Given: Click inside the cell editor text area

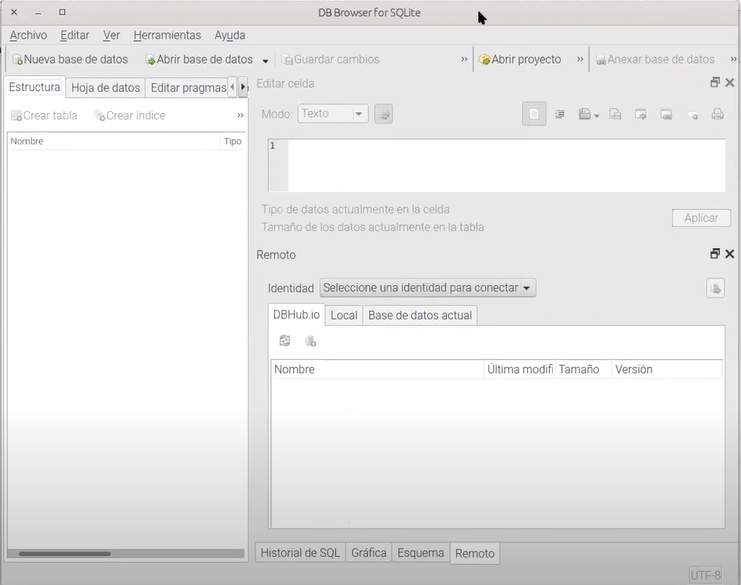Looking at the screenshot, I should click(x=507, y=165).
